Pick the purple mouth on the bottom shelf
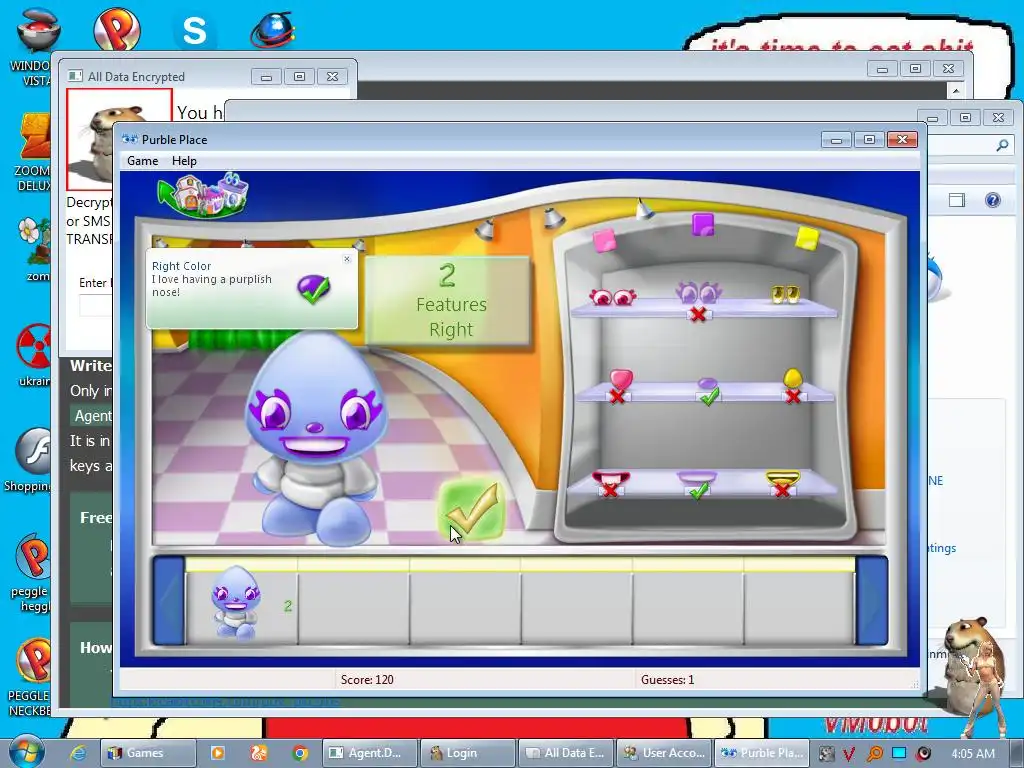 coord(697,478)
